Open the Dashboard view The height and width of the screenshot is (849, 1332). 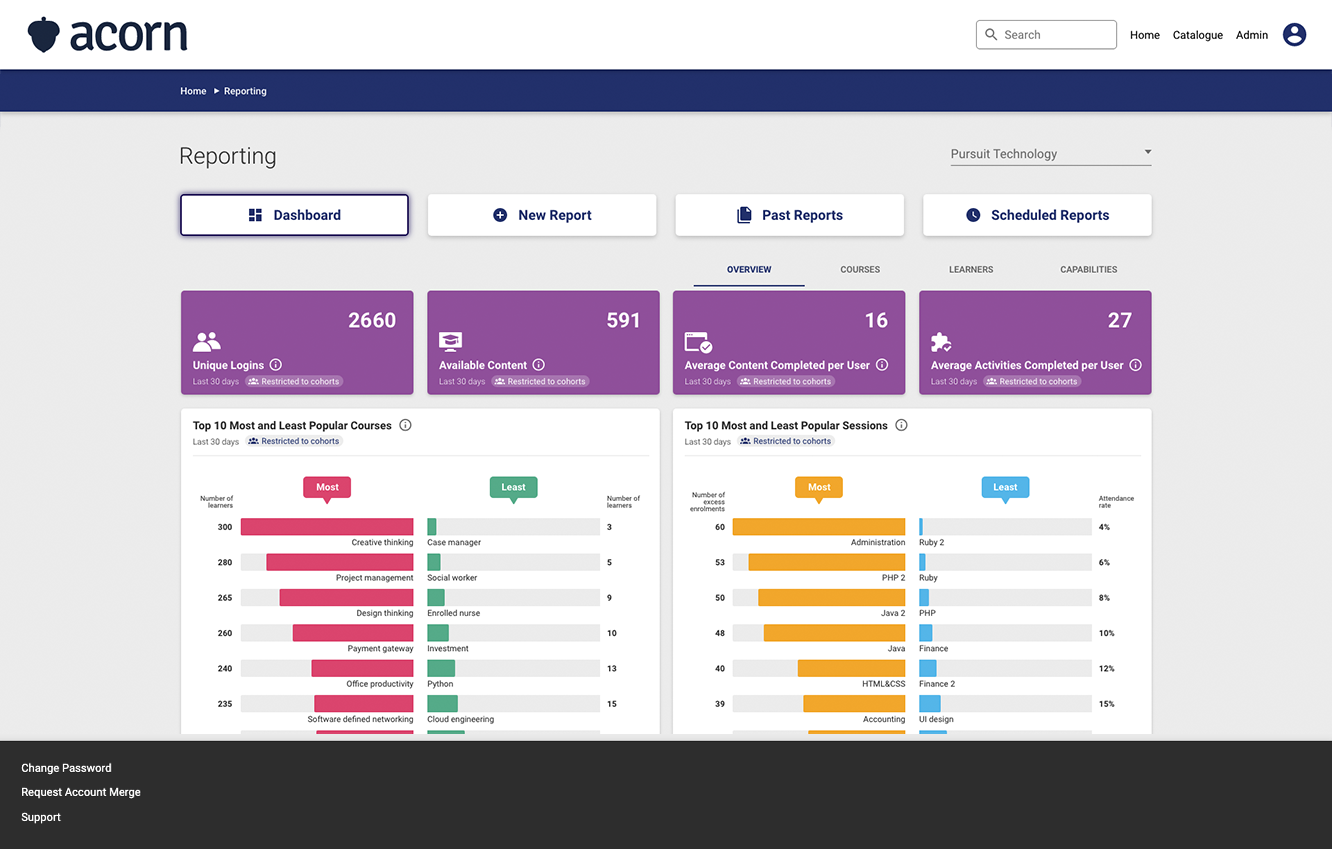(294, 215)
